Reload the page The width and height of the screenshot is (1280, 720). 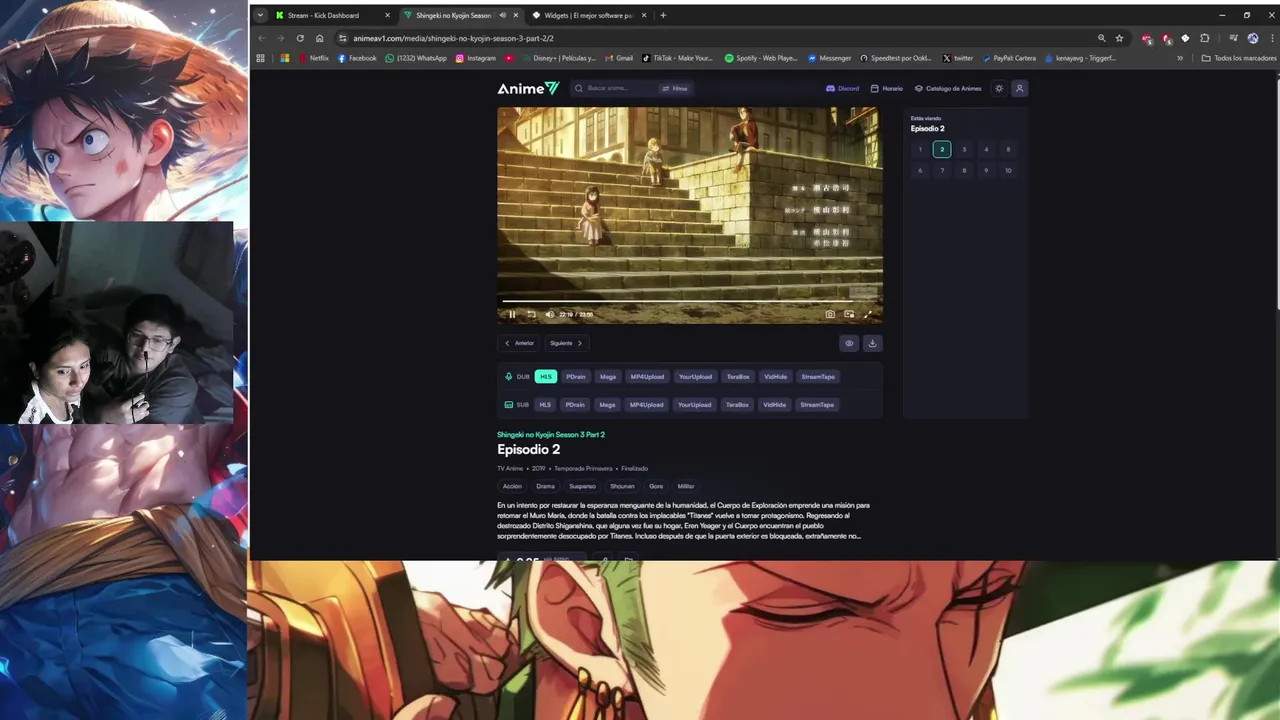300,38
